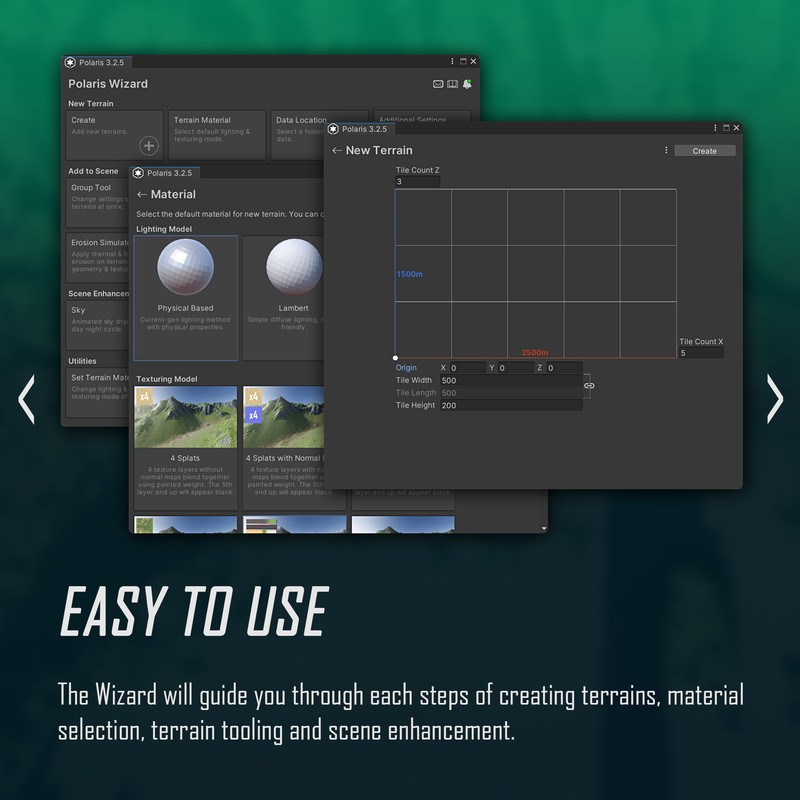Open the Data Location card in Wizard

tap(298, 135)
